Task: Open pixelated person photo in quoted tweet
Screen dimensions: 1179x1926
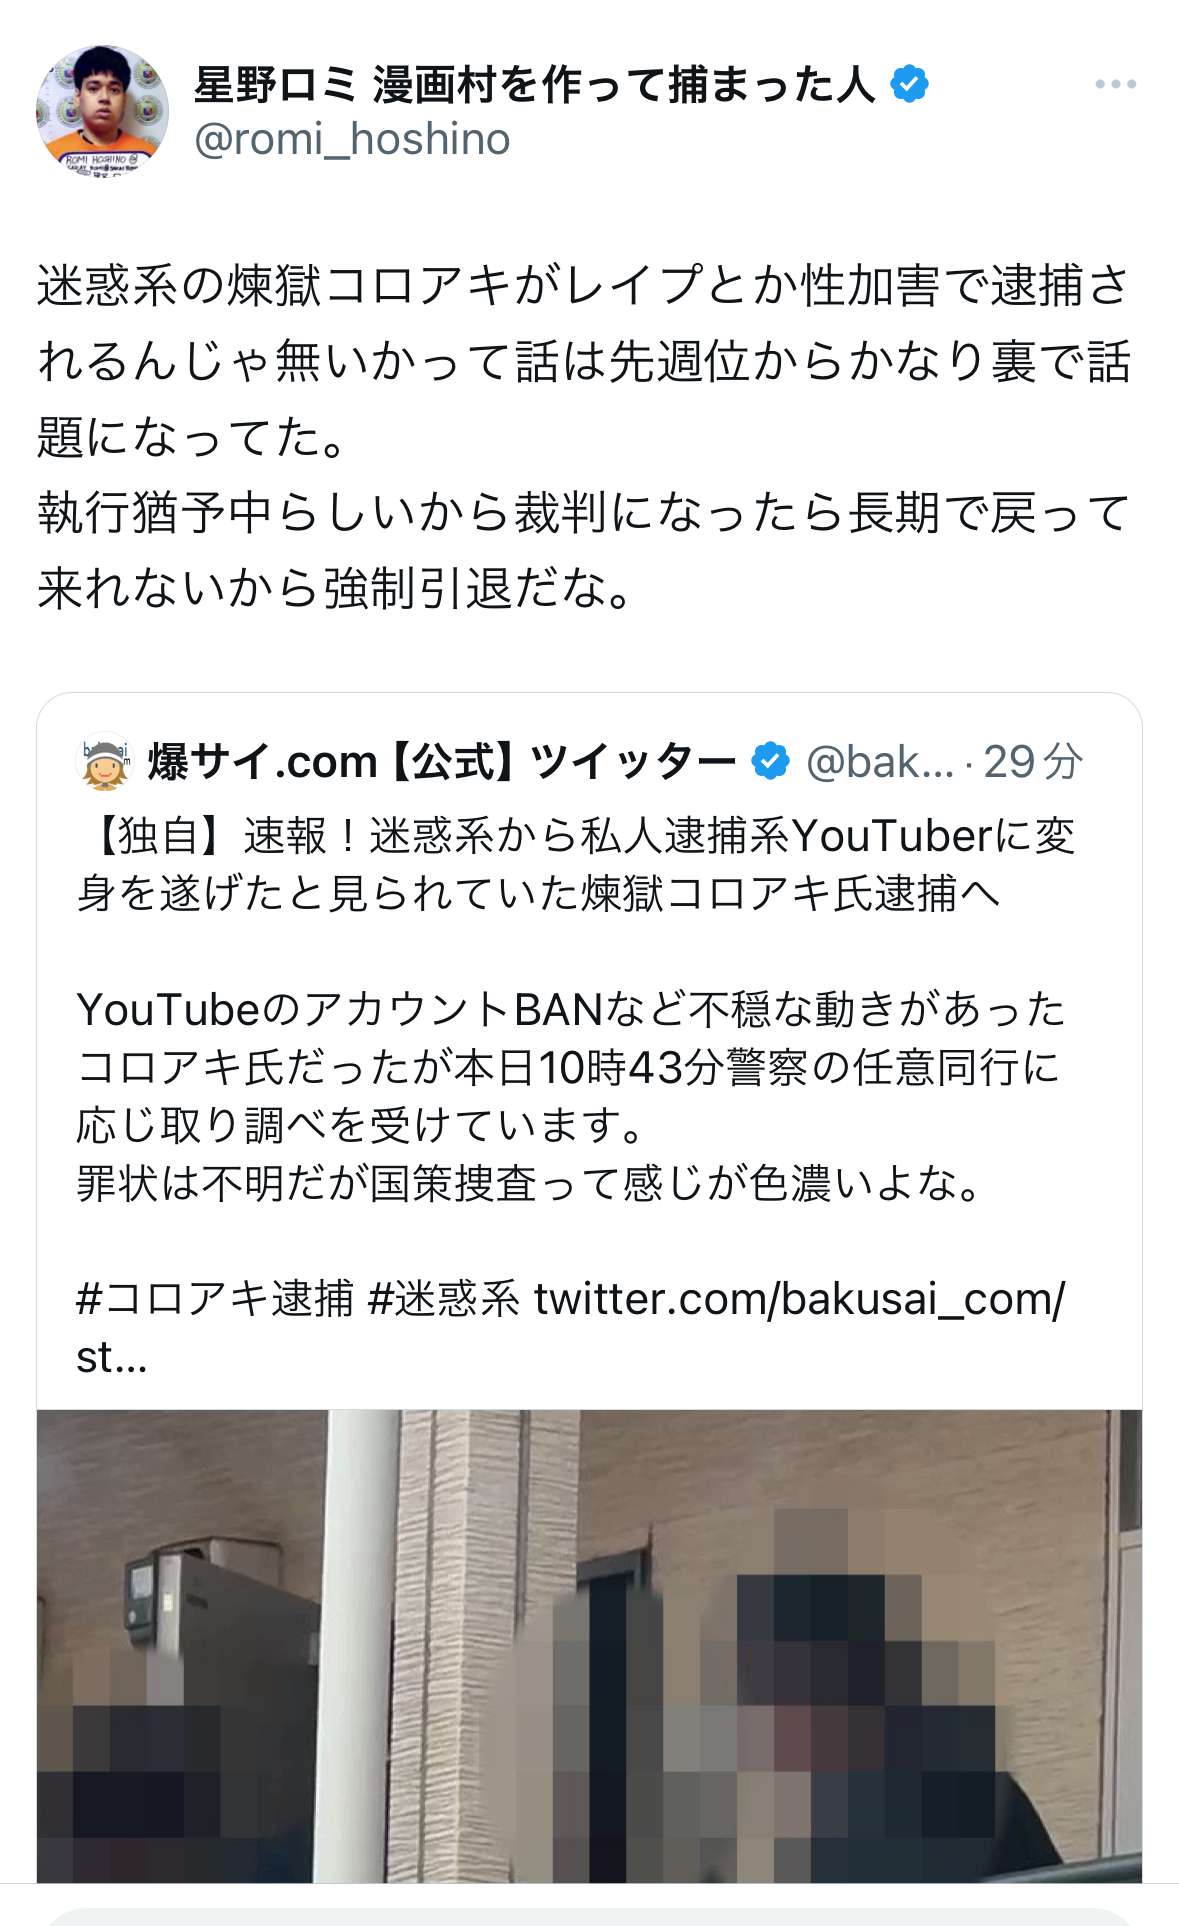Action: tap(589, 1646)
